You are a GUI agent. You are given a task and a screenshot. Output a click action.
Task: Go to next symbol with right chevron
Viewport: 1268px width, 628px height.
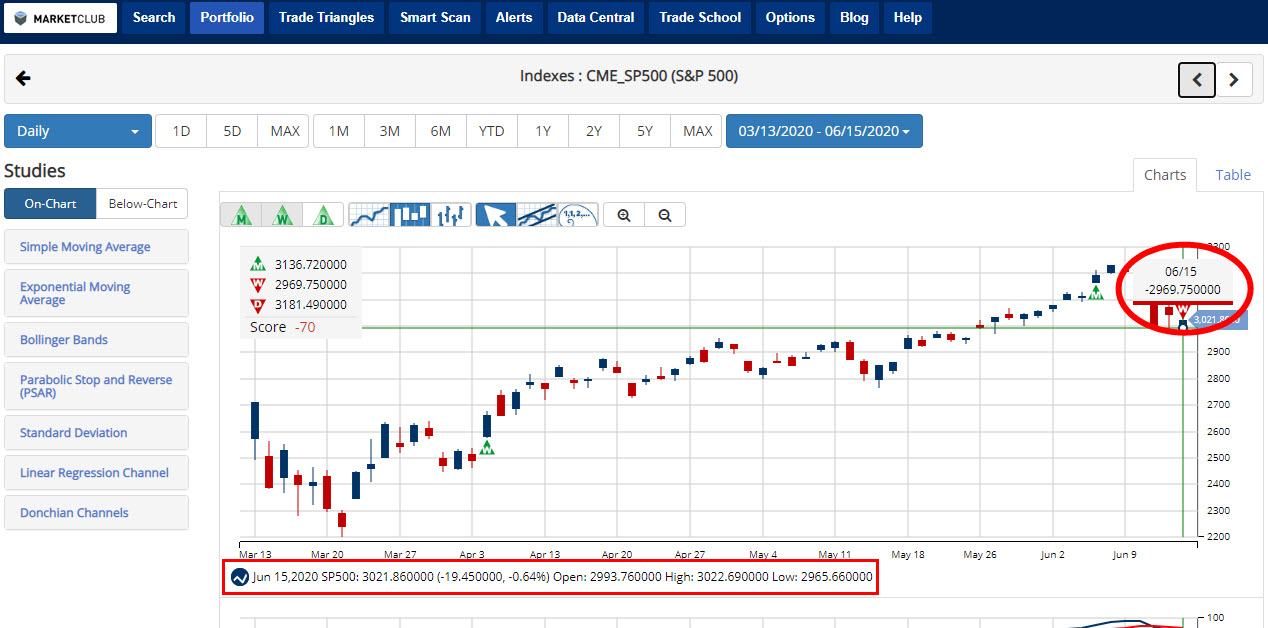pyautogui.click(x=1234, y=79)
